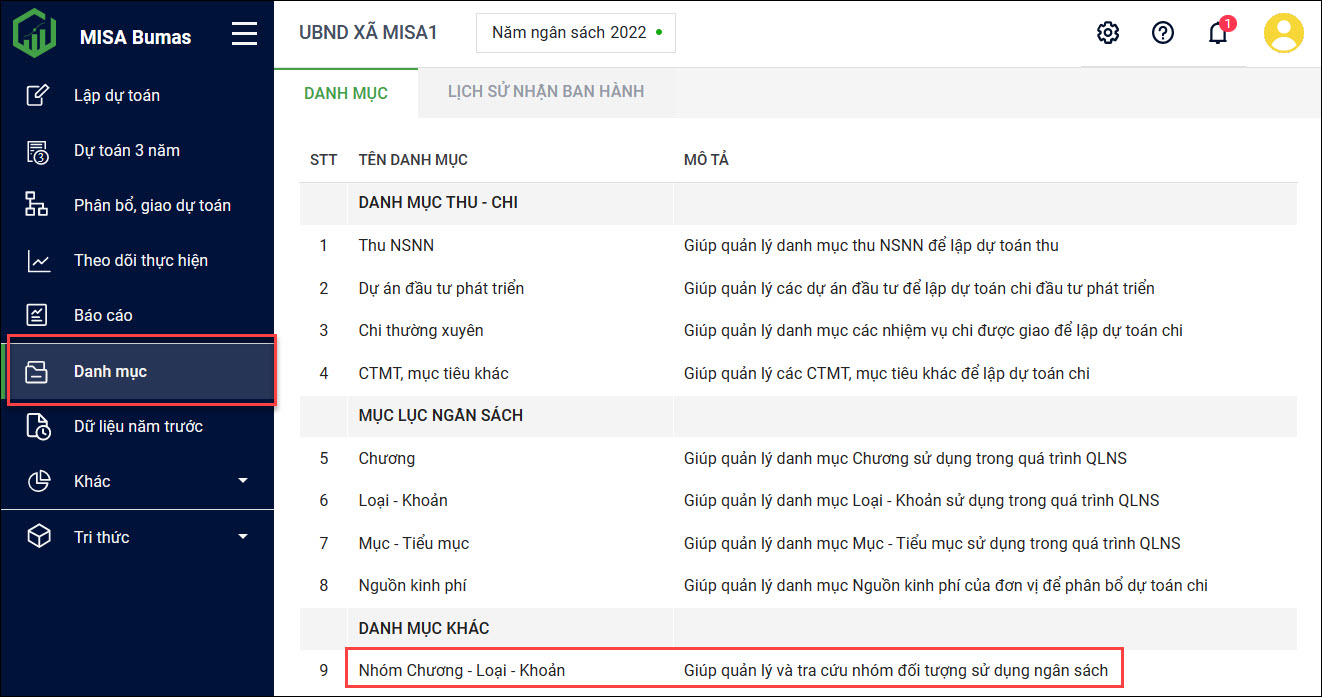Image resolution: width=1322 pixels, height=697 pixels.
Task: Expand the Tri thức submenu arrow
Action: [x=242, y=537]
